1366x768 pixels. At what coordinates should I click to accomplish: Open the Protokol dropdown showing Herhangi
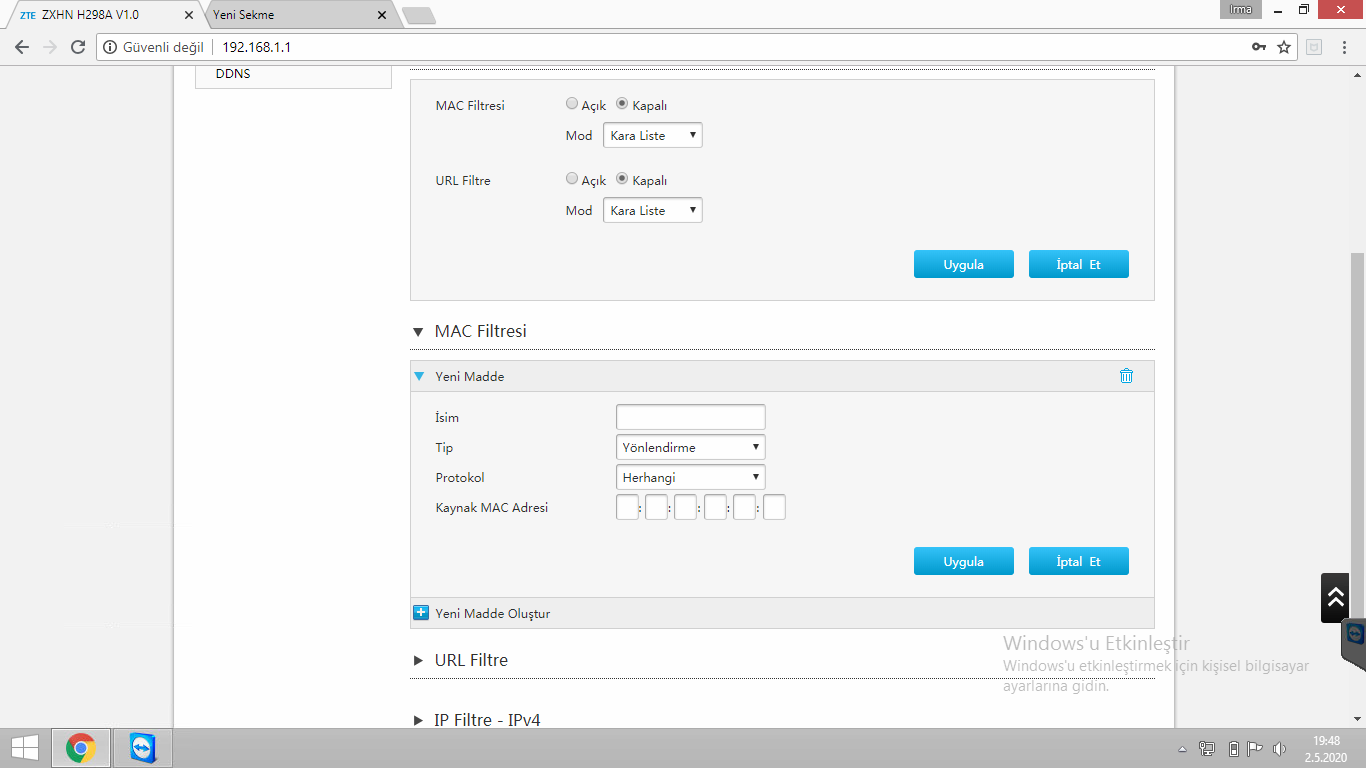point(691,477)
